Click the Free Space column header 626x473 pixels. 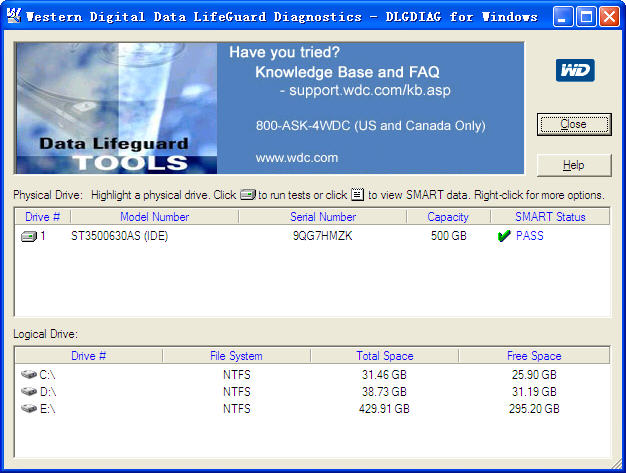tap(533, 356)
